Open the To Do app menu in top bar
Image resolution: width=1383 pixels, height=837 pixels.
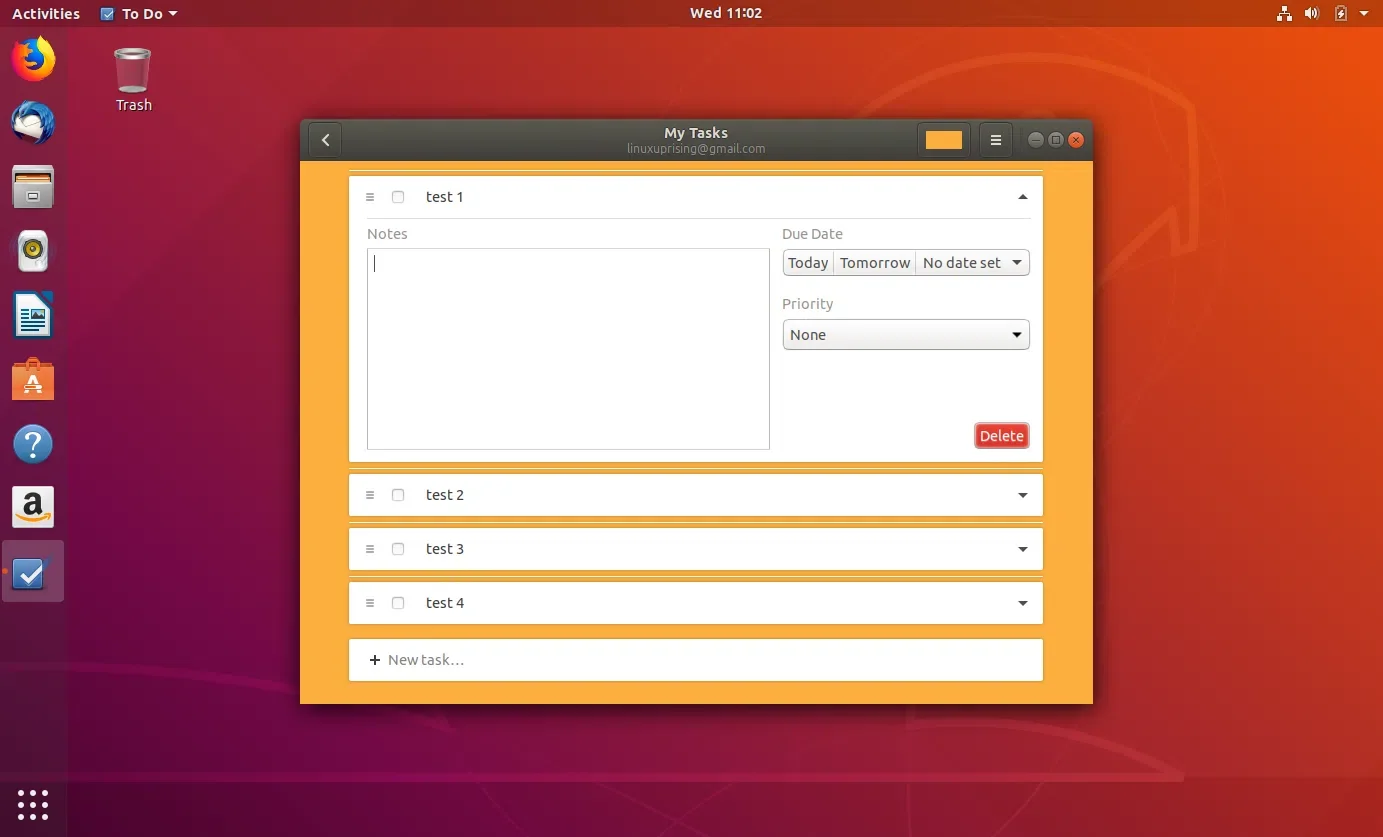[x=139, y=14]
